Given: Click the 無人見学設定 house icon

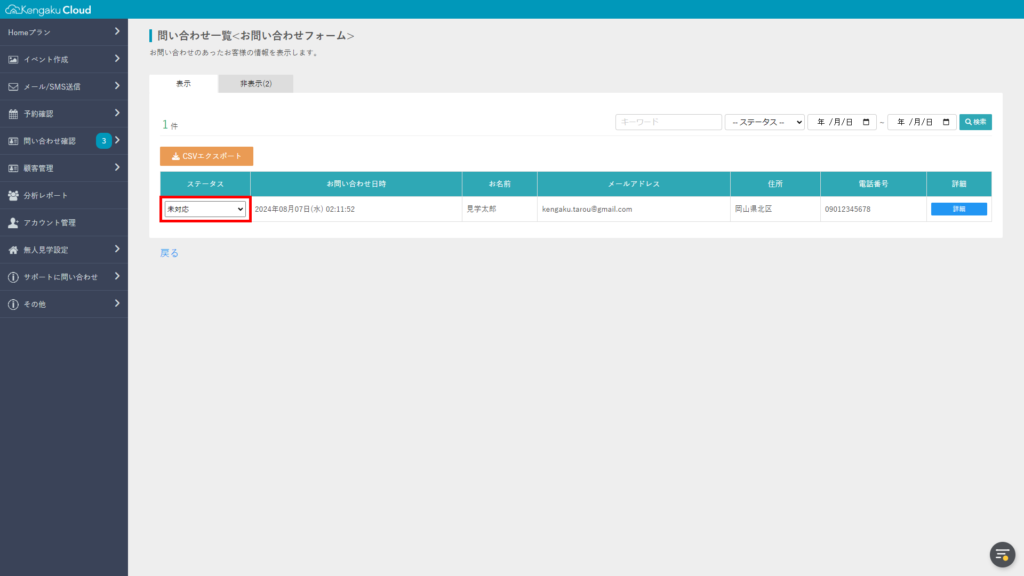Looking at the screenshot, I should pyautogui.click(x=13, y=250).
